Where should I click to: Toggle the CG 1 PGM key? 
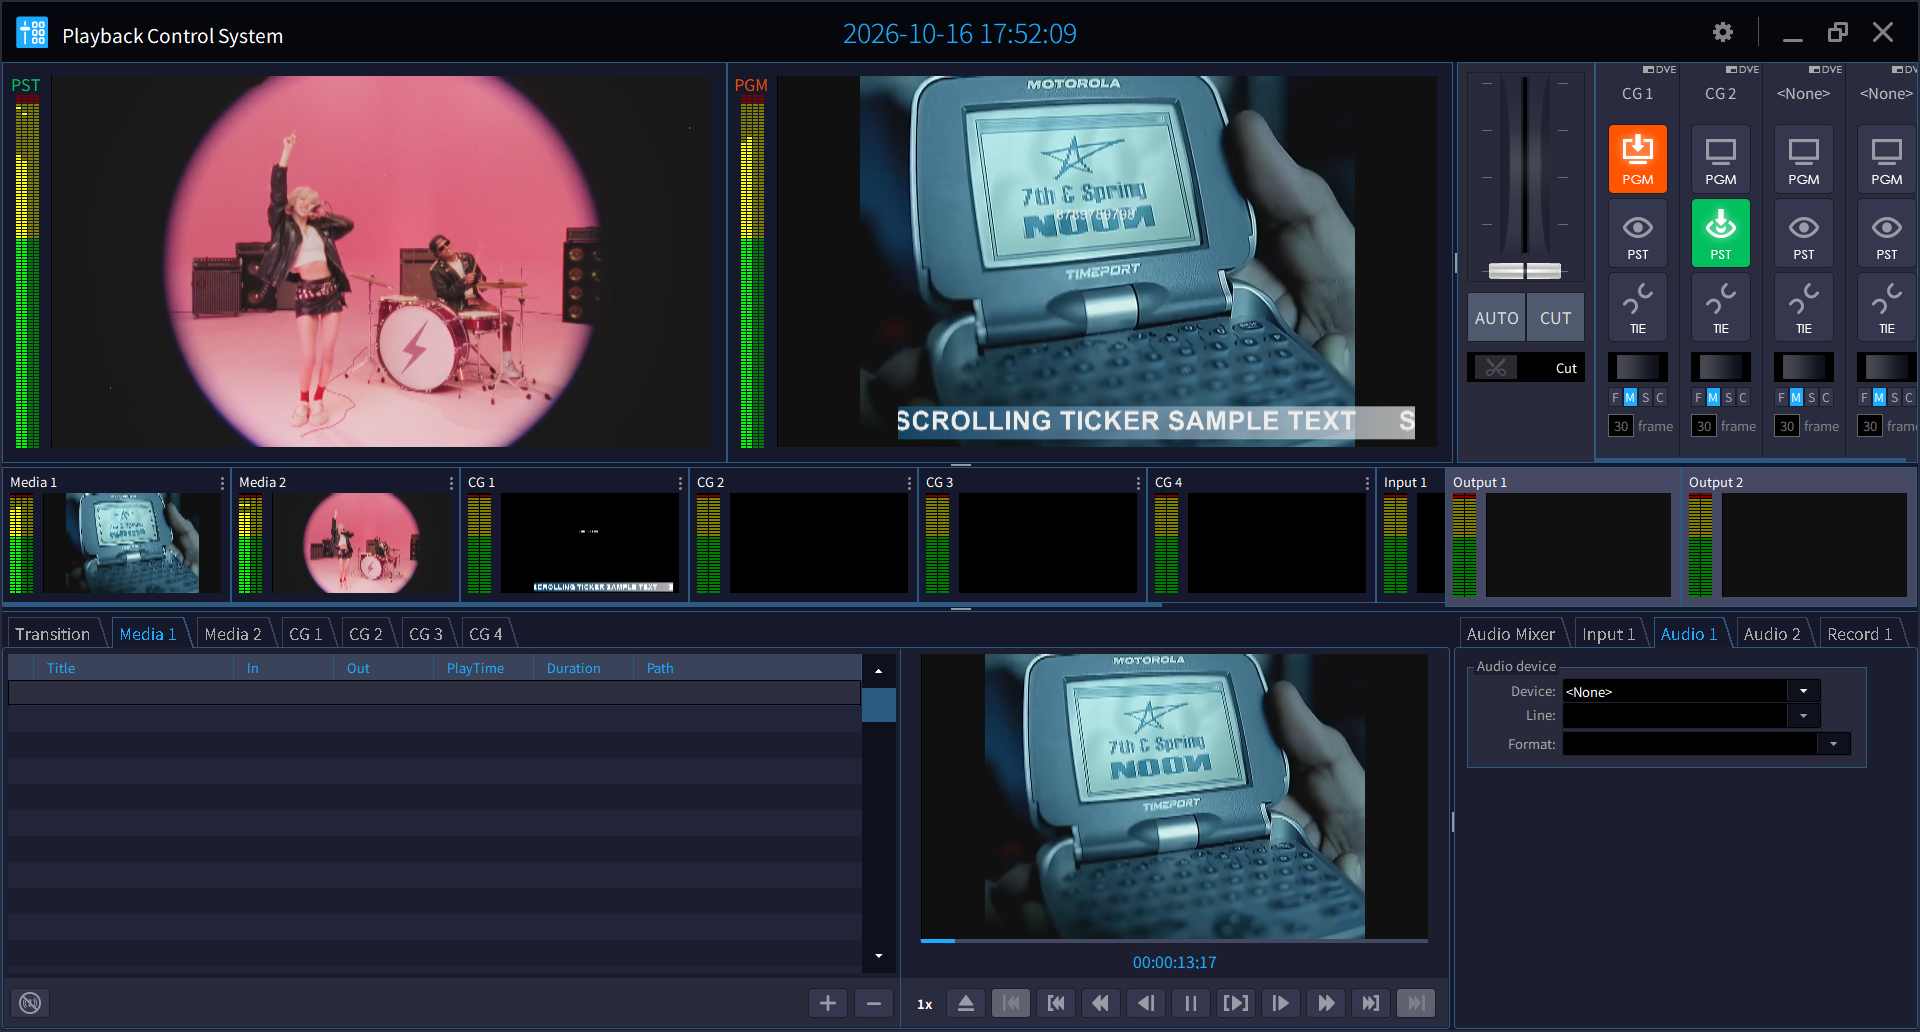click(x=1637, y=158)
